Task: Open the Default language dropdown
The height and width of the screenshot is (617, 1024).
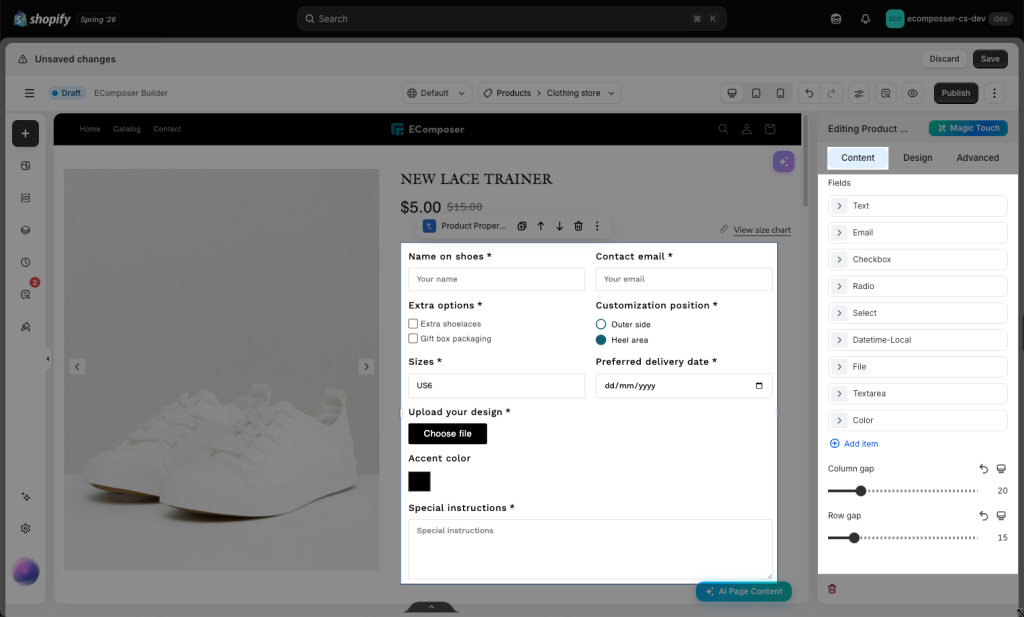Action: [x=437, y=93]
